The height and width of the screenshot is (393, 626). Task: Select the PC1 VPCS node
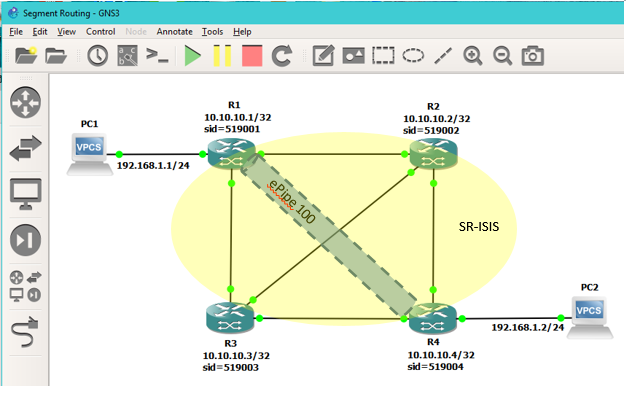89,154
